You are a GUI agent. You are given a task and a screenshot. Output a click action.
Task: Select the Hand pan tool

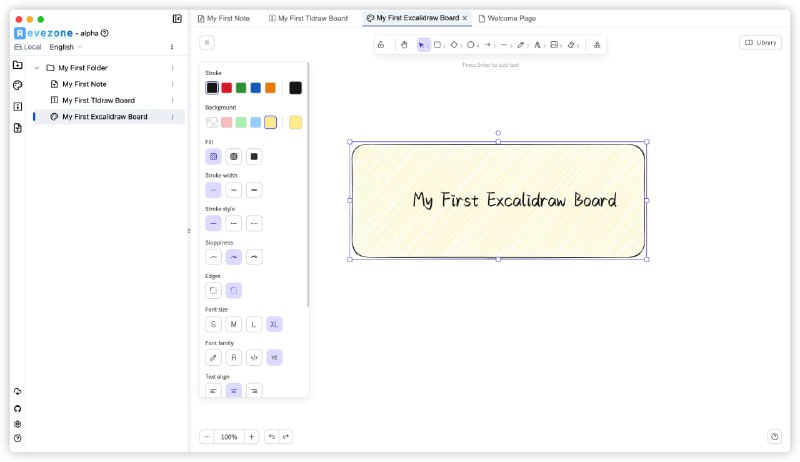(404, 44)
